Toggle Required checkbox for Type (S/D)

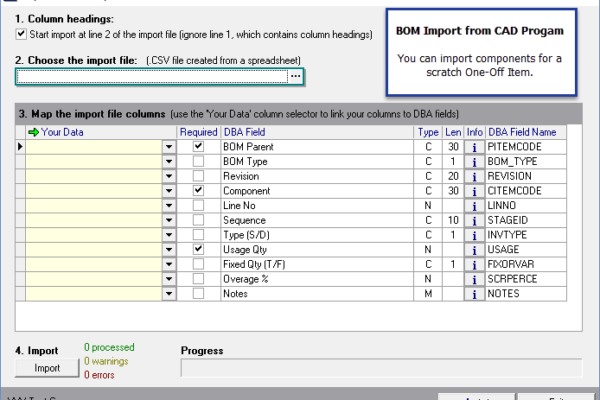click(198, 235)
